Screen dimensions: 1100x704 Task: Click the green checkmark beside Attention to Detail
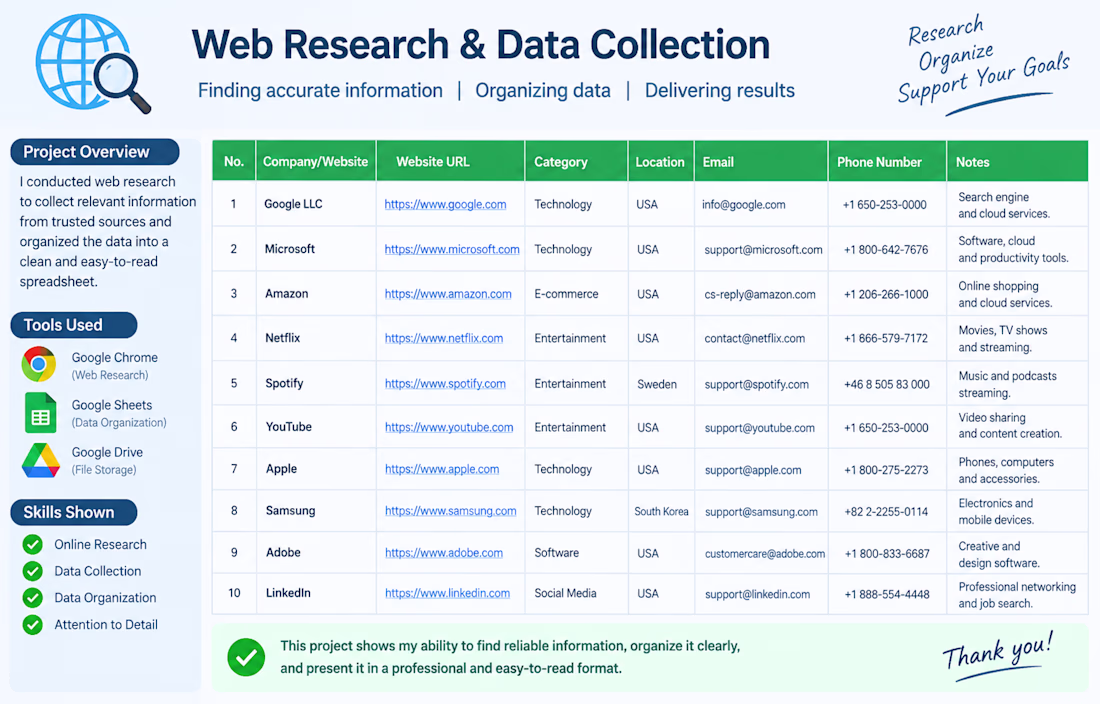click(32, 624)
